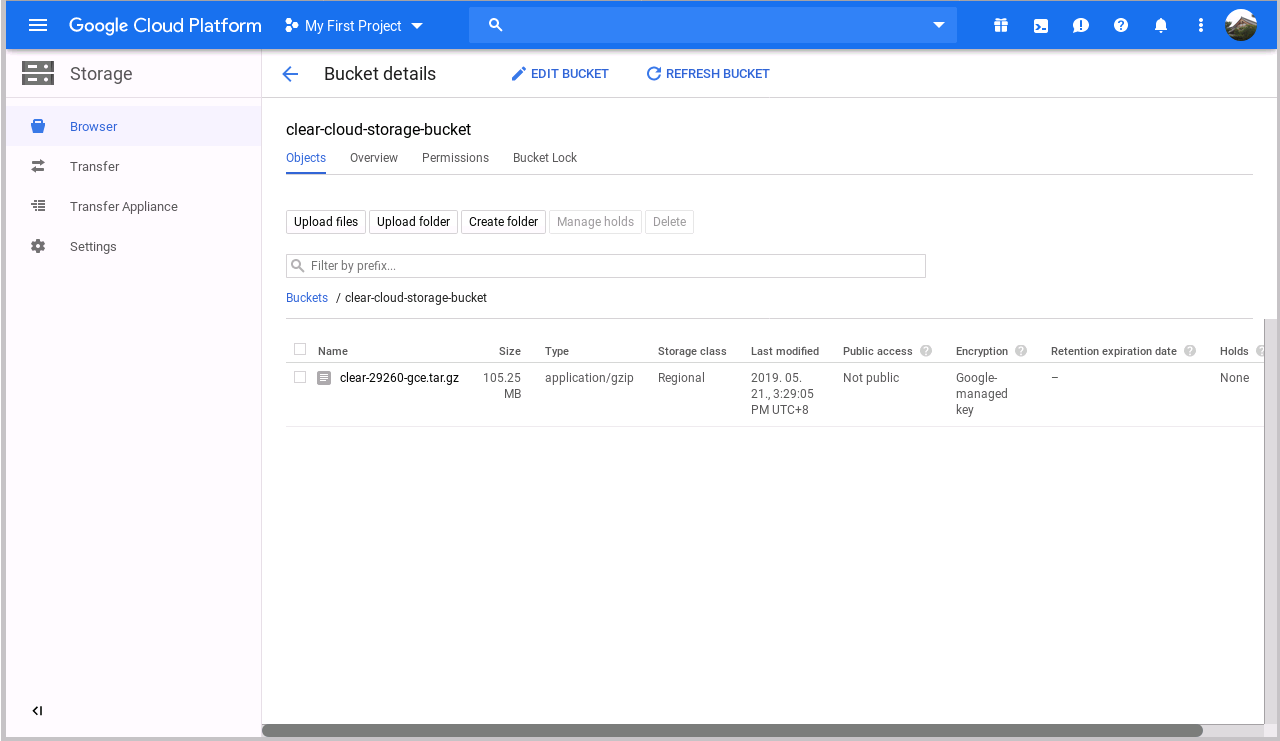The image size is (1280, 741).
Task: Click the horizontal scrollbar at bottom
Action: [732, 731]
